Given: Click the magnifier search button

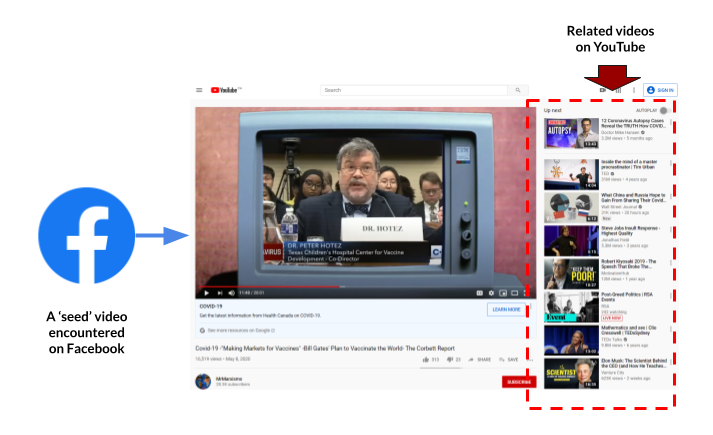Looking at the screenshot, I should pos(518,90).
